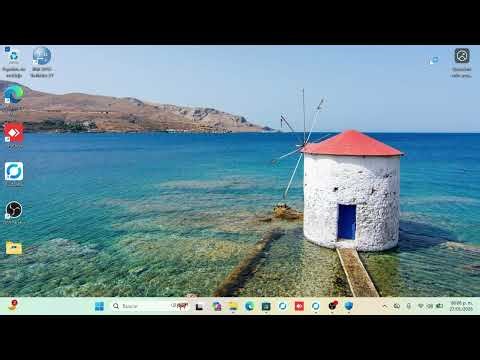Expand the hidden system tray icons chevron
This screenshot has width=480, height=360.
click(385, 306)
